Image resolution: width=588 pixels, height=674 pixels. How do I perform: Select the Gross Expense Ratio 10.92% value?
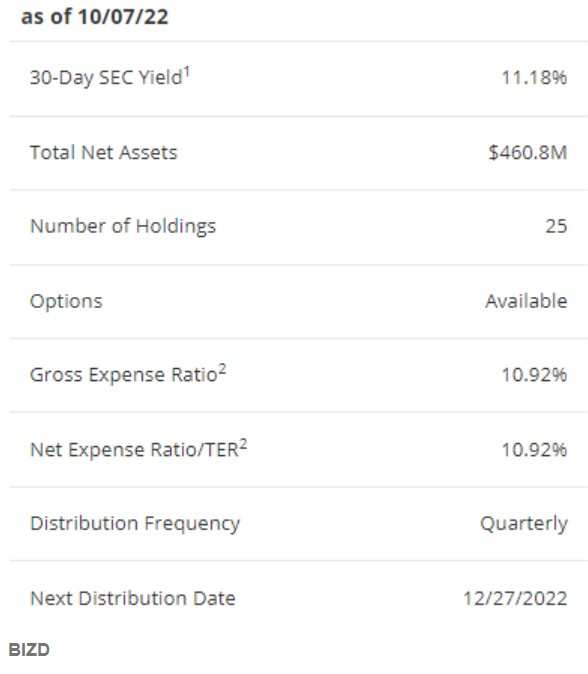pos(534,375)
